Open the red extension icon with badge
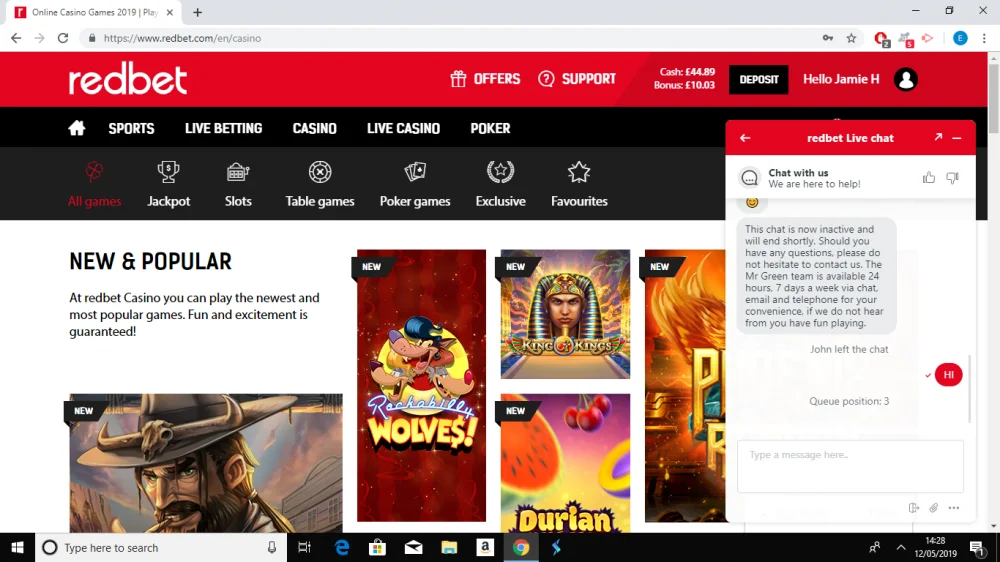 (881, 39)
